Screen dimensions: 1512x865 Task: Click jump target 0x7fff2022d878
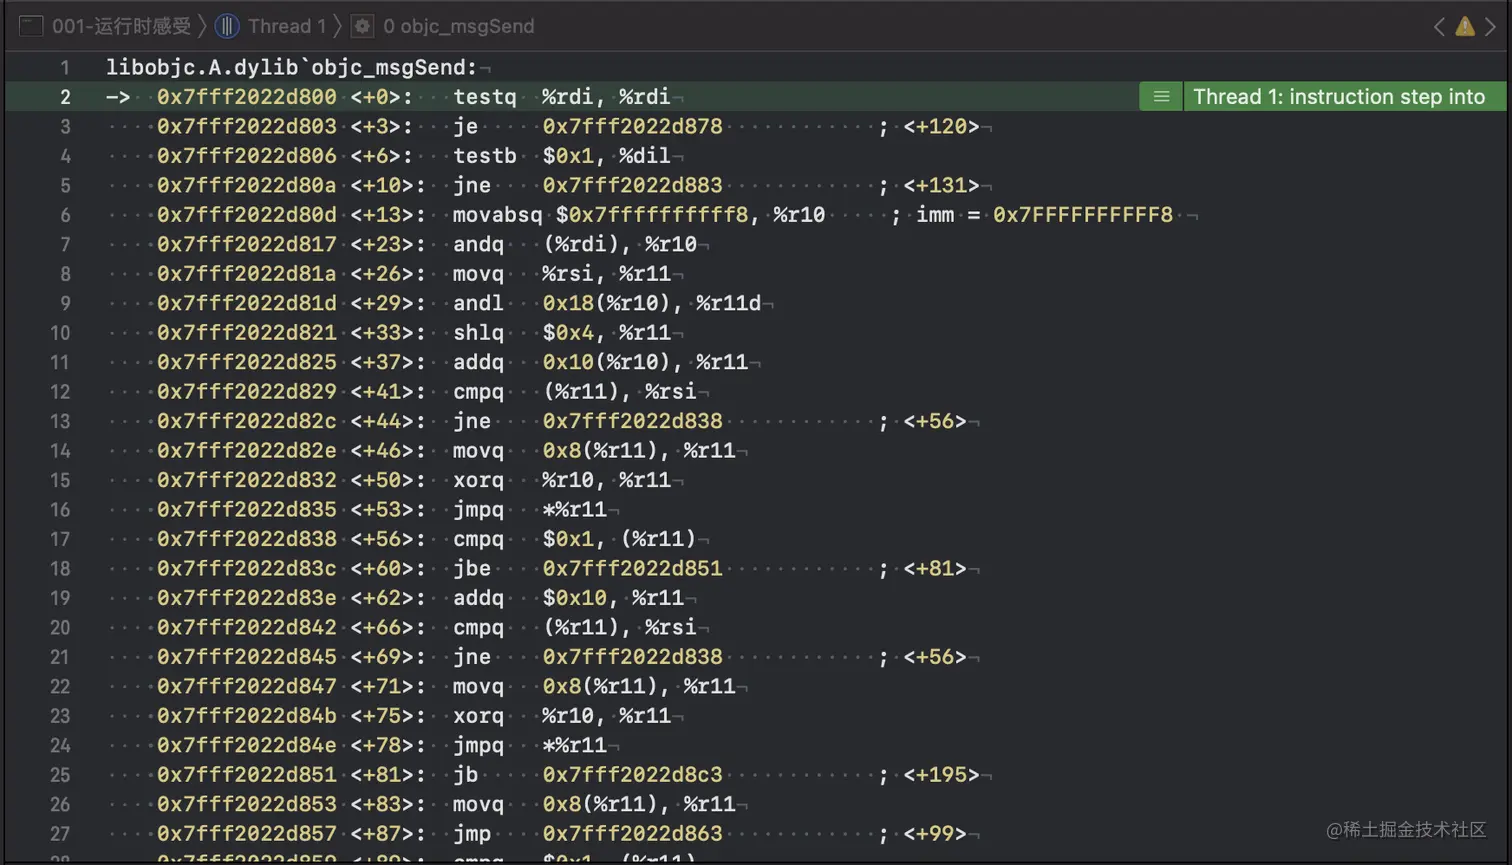click(632, 127)
